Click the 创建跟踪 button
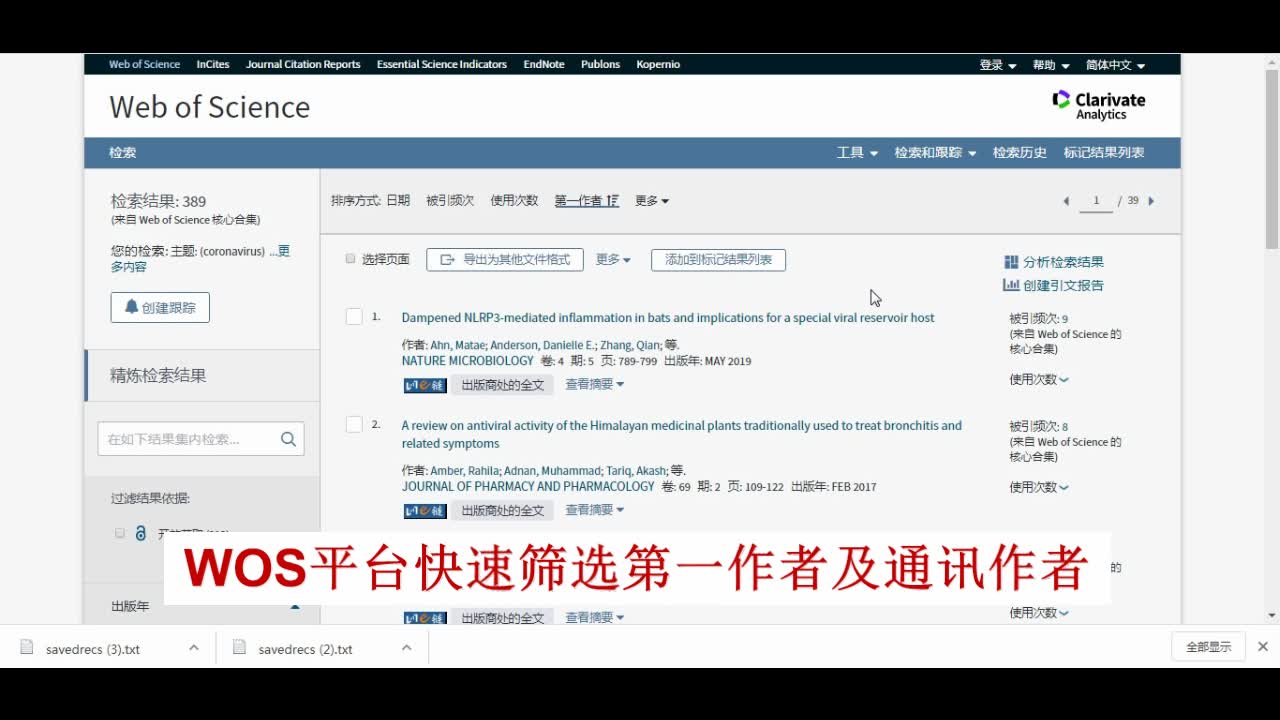 coord(160,307)
